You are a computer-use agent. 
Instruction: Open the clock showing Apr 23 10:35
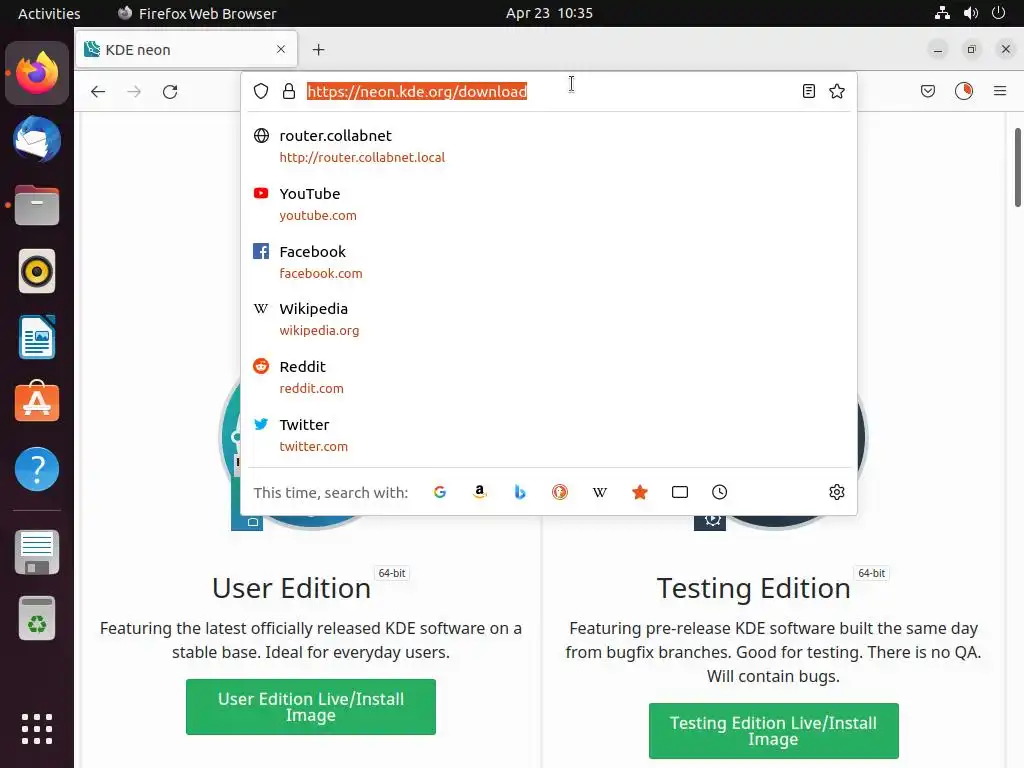[549, 13]
